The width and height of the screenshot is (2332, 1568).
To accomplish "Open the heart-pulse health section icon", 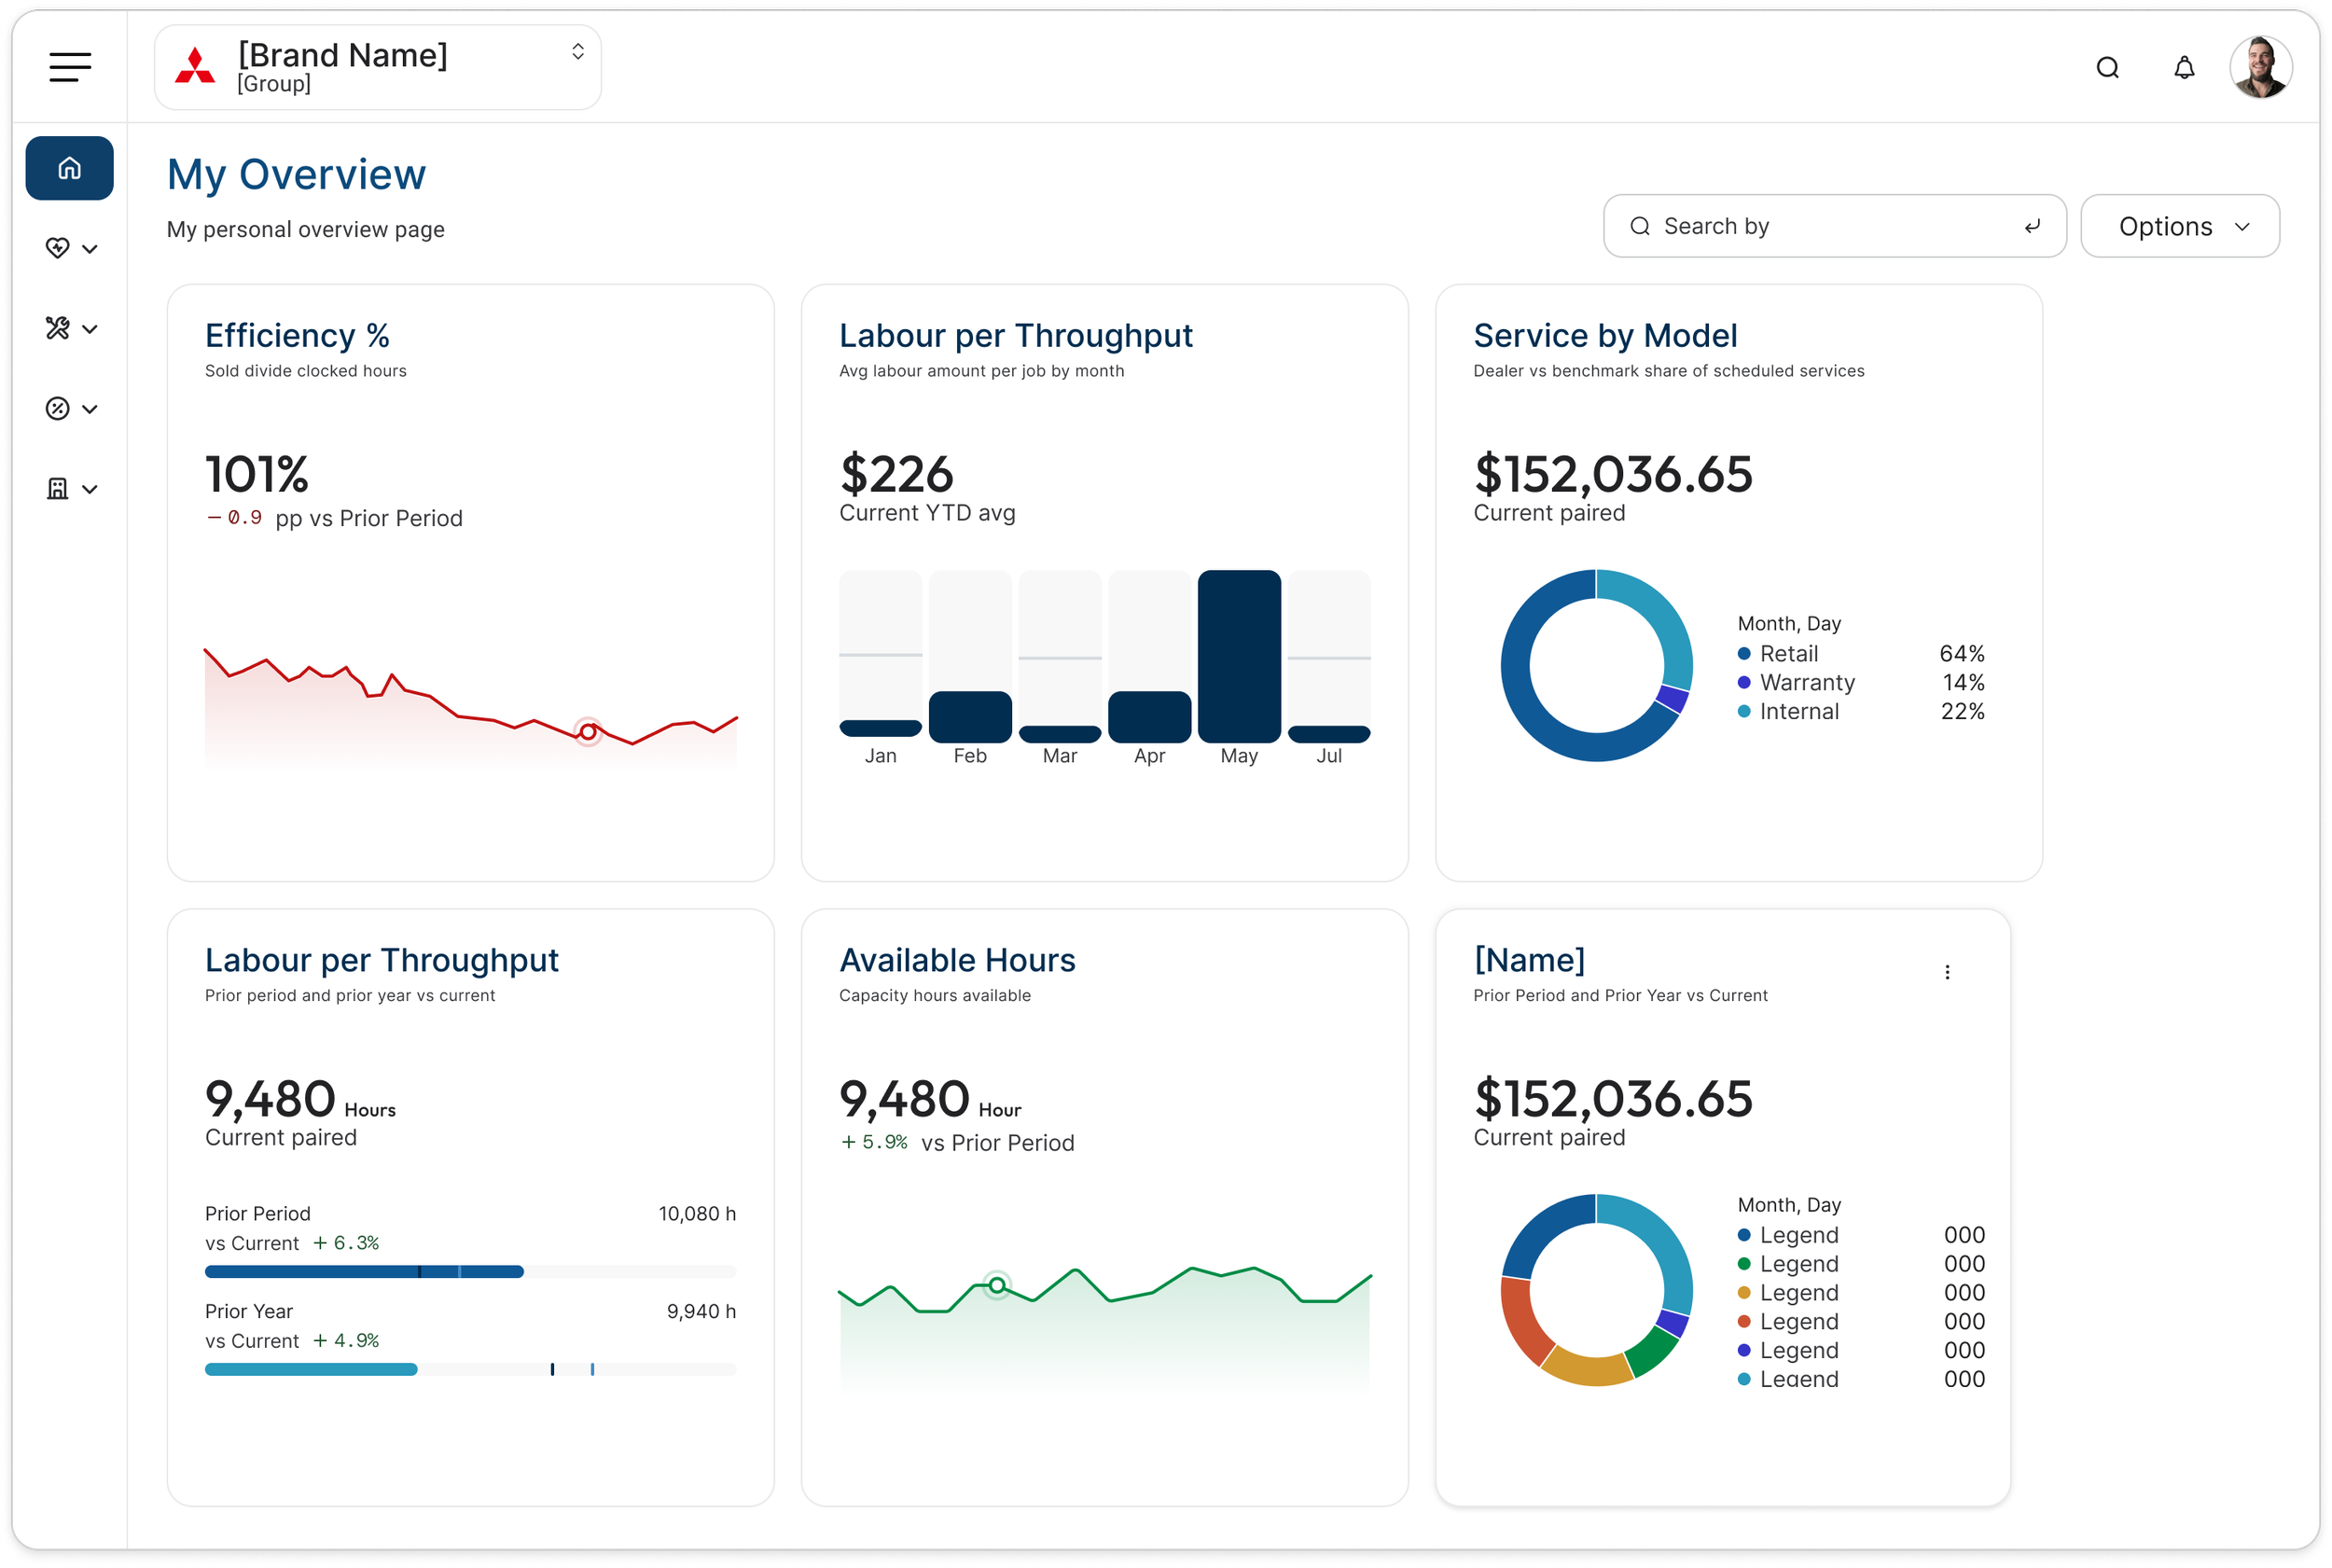I will click(x=58, y=248).
